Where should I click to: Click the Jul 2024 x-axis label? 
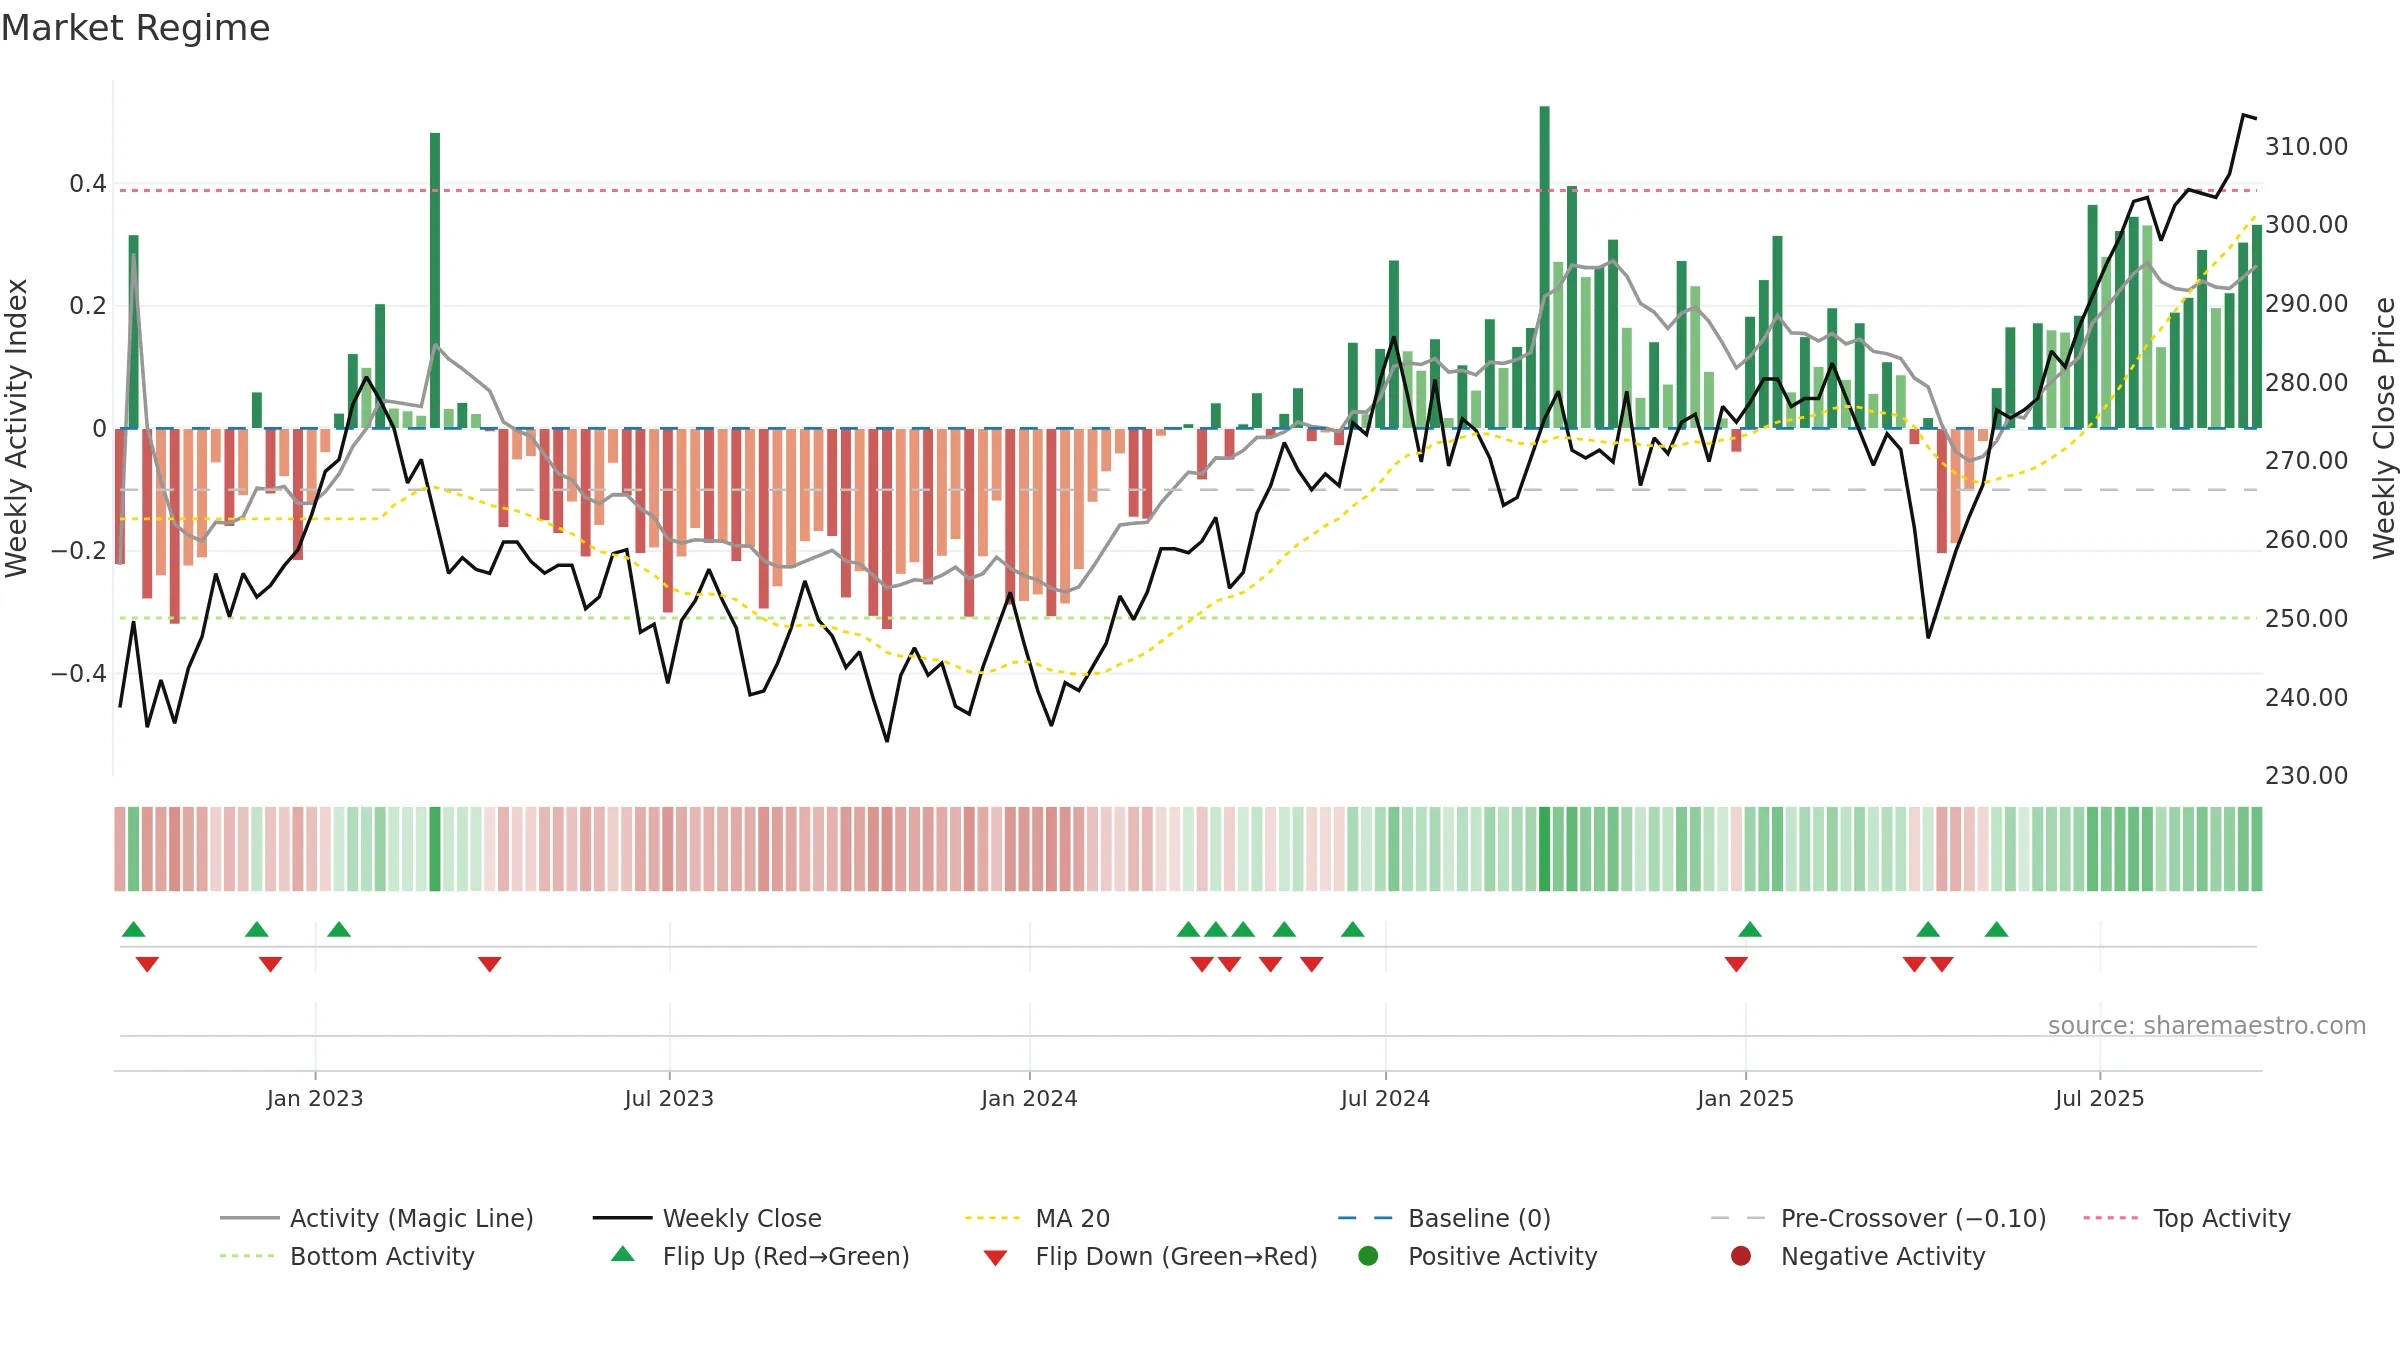(1385, 1099)
